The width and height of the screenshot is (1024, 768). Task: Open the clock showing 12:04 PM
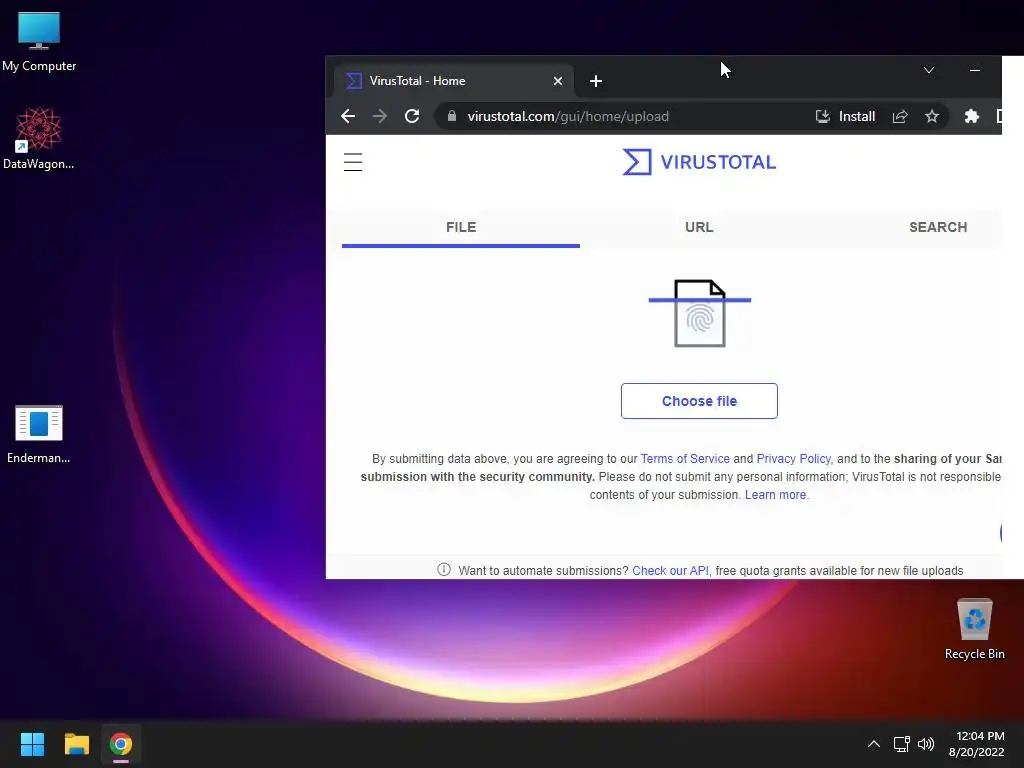pos(977,744)
